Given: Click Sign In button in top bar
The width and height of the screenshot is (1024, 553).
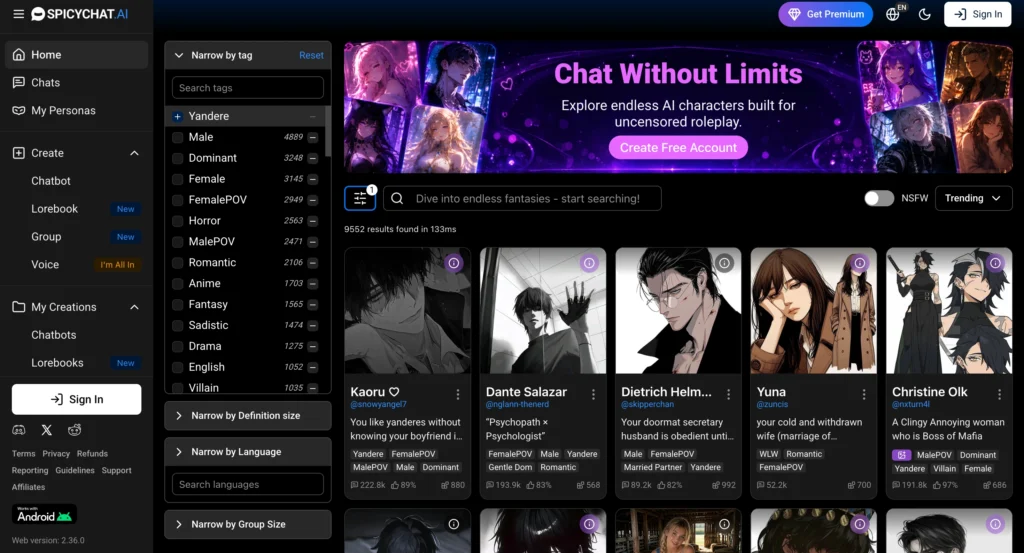Looking at the screenshot, I should [978, 14].
